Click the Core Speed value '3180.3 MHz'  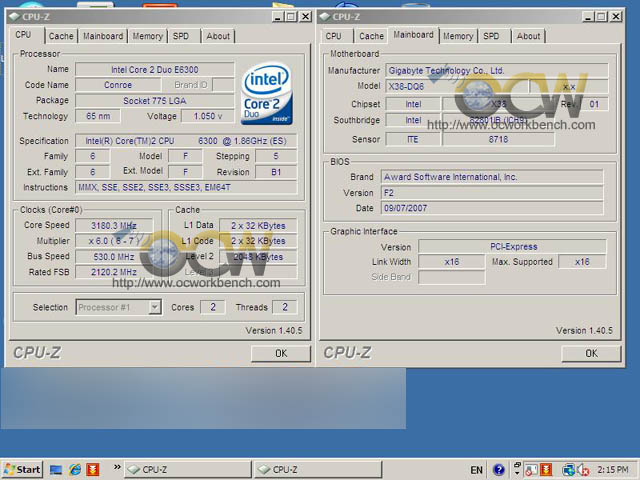114,226
